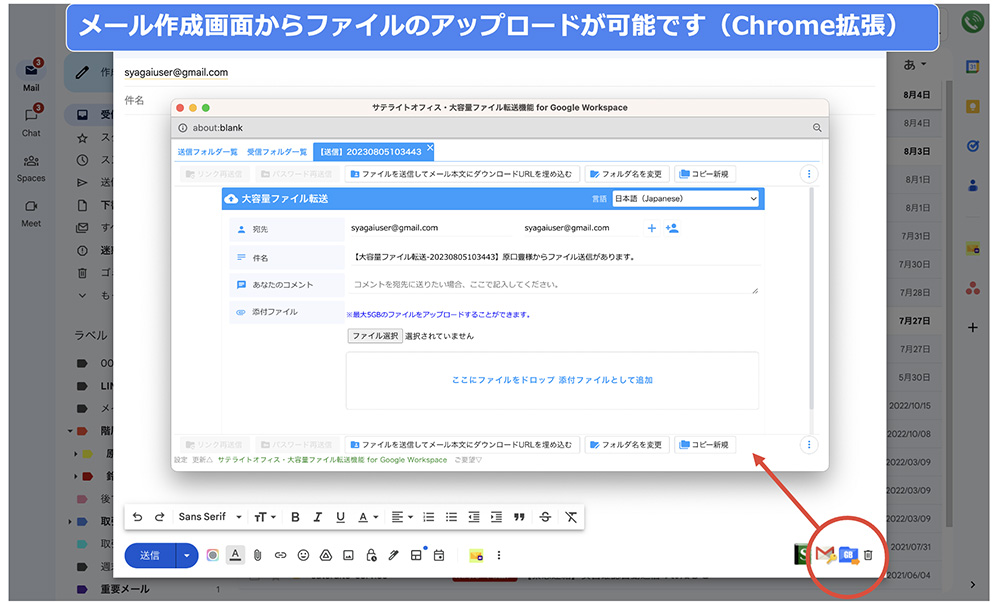Open Chat in Gmail left sidebar
The width and height of the screenshot is (1000, 602).
pyautogui.click(x=31, y=121)
